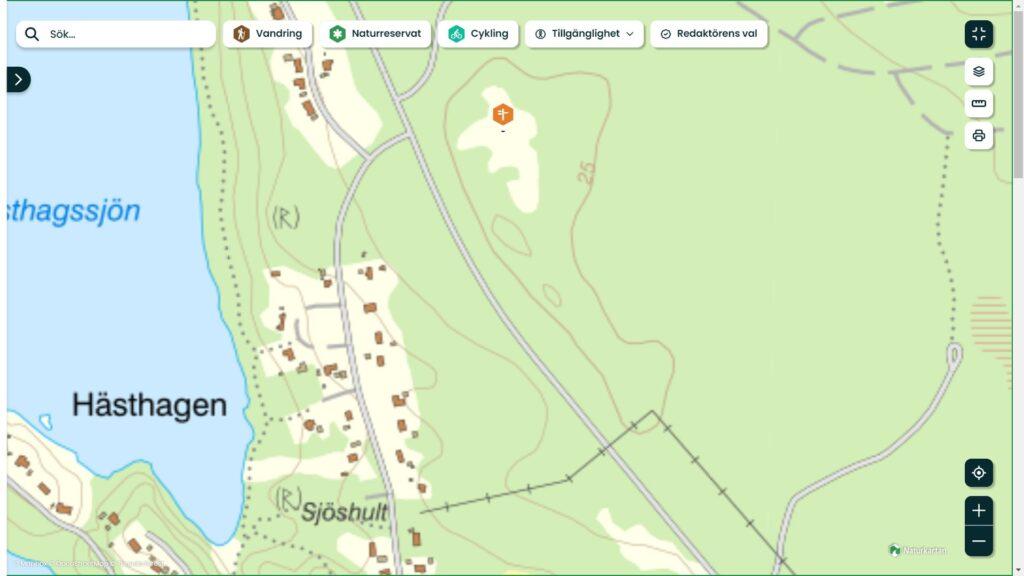Click the orange signpost map marker

coord(502,114)
